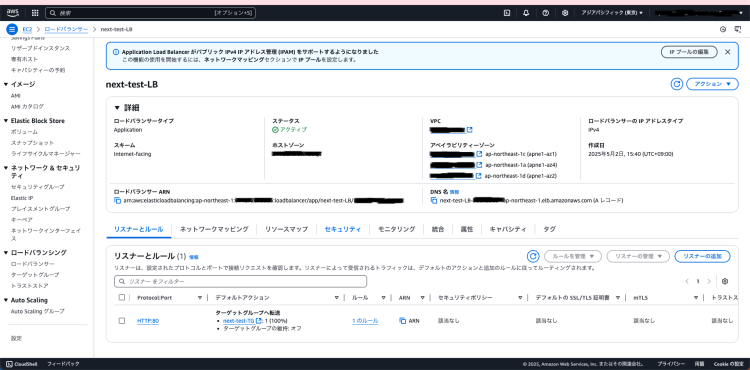This screenshot has width=750, height=370.
Task: Open the clock icon near breadcrumbs
Action: tap(723, 30)
